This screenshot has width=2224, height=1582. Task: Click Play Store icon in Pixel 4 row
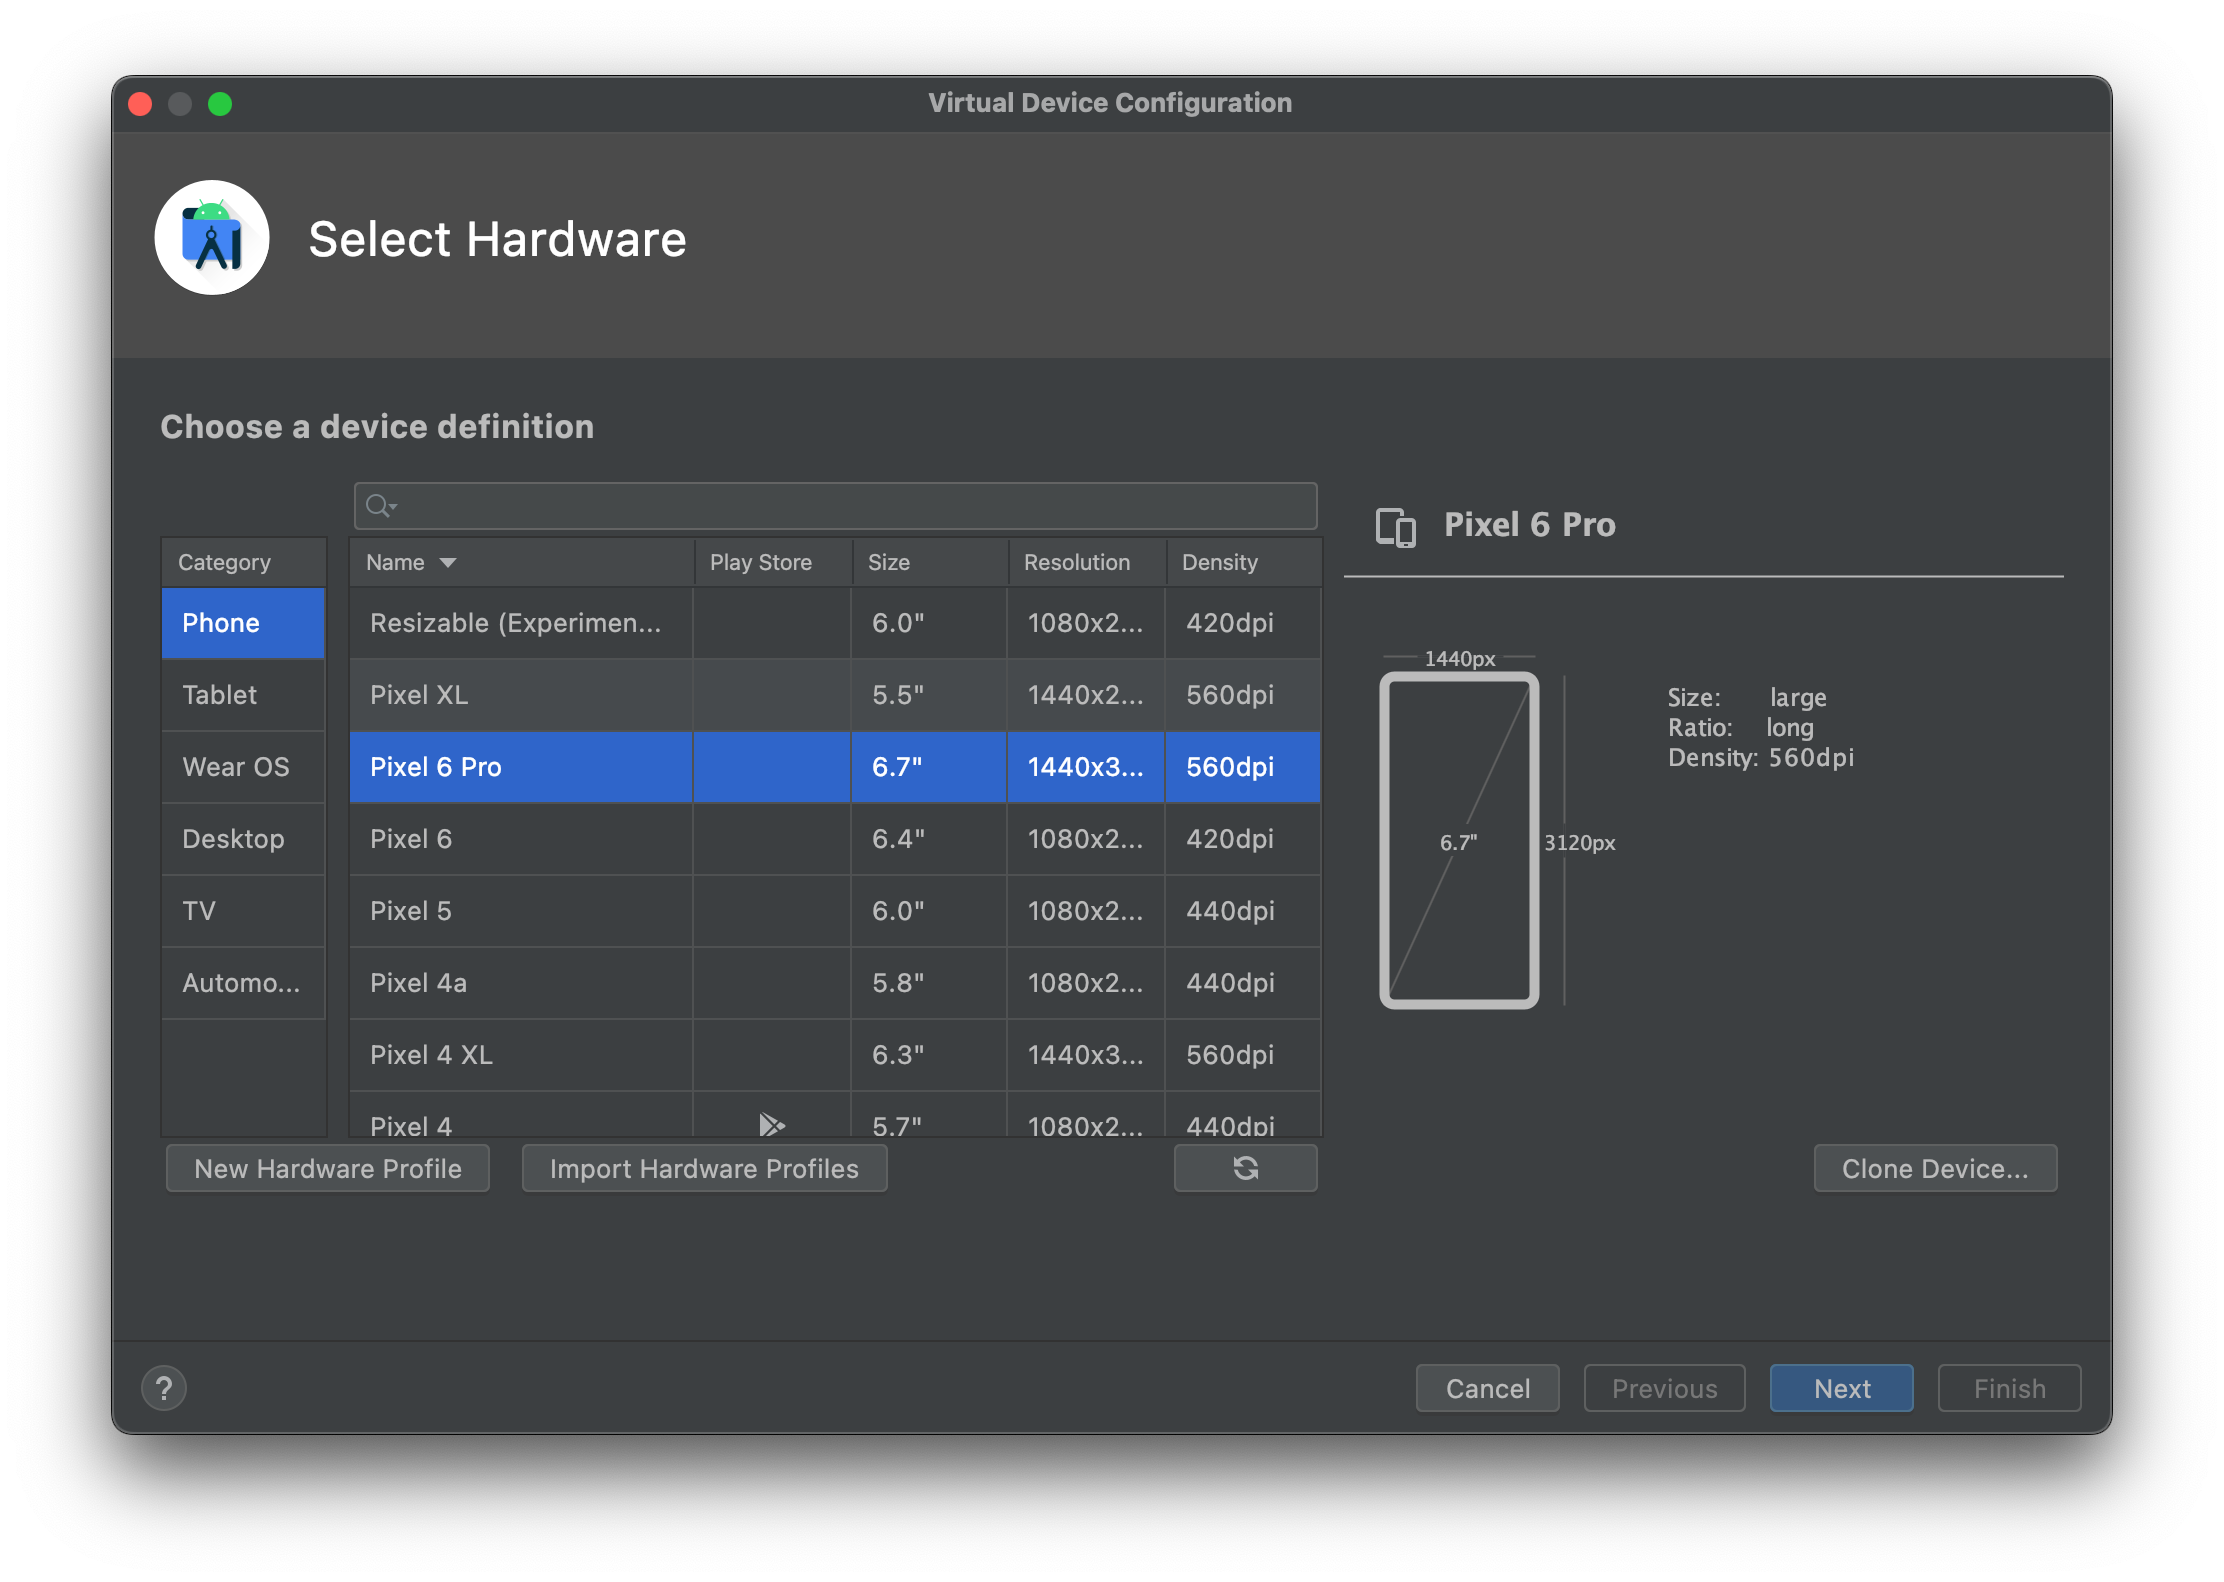point(771,1125)
